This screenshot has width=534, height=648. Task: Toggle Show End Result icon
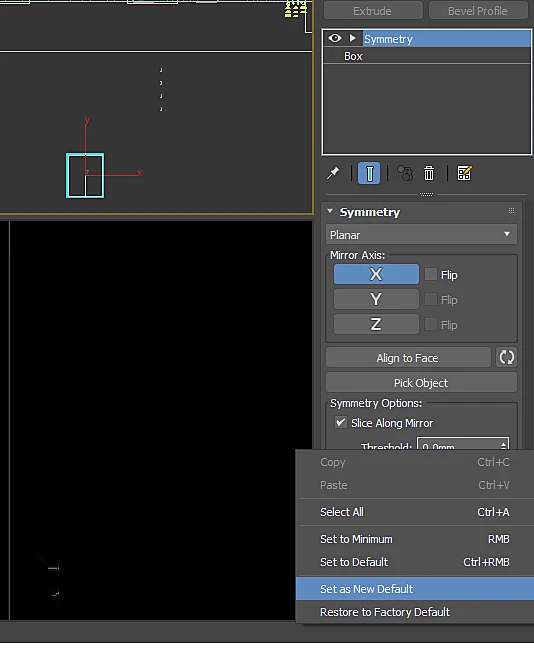tap(369, 173)
